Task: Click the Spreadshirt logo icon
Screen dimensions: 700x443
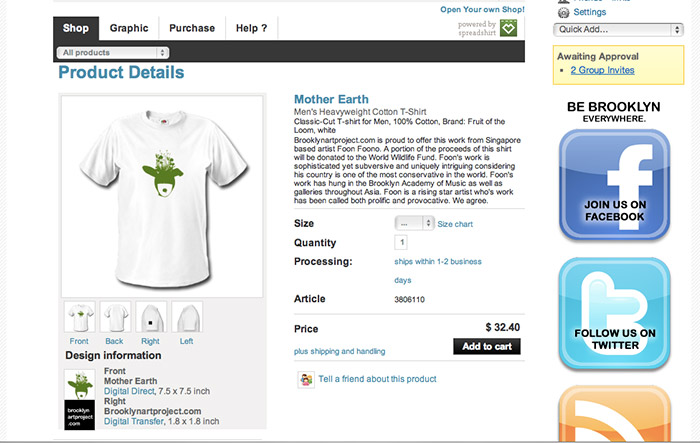Action: [x=510, y=28]
